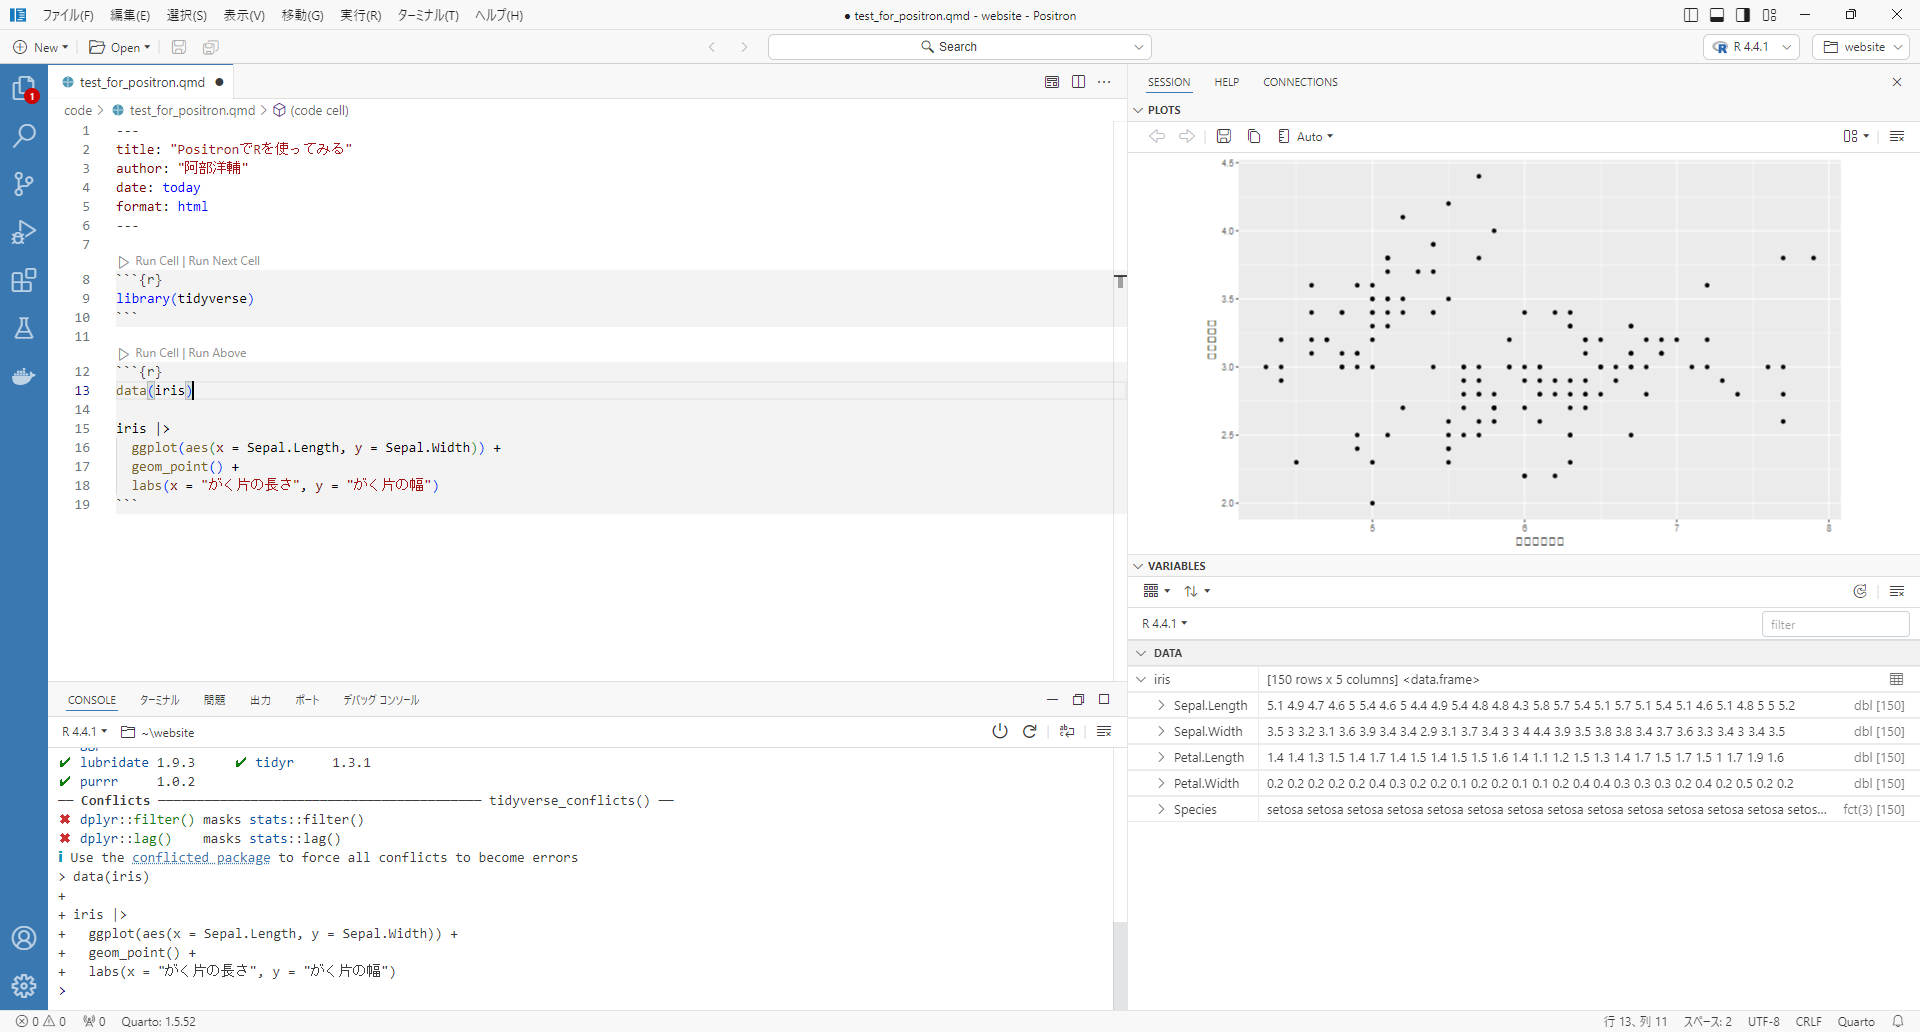Refresh the Variables pane
Screen dimensions: 1920x1032
pyautogui.click(x=1859, y=591)
